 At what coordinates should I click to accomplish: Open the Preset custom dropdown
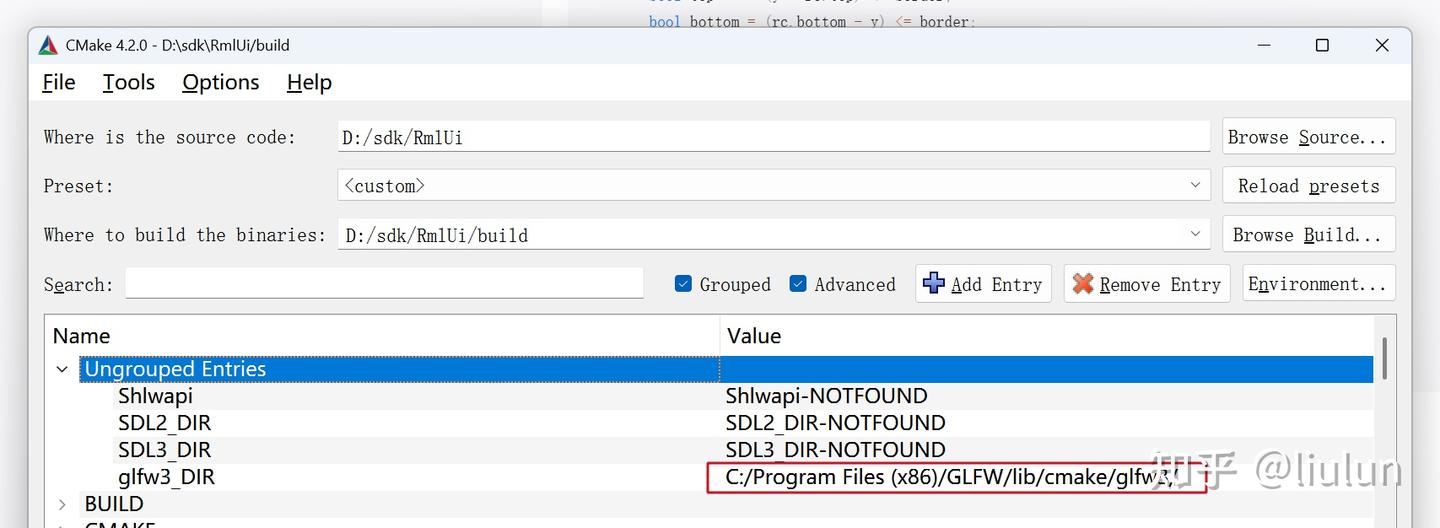[x=774, y=185]
